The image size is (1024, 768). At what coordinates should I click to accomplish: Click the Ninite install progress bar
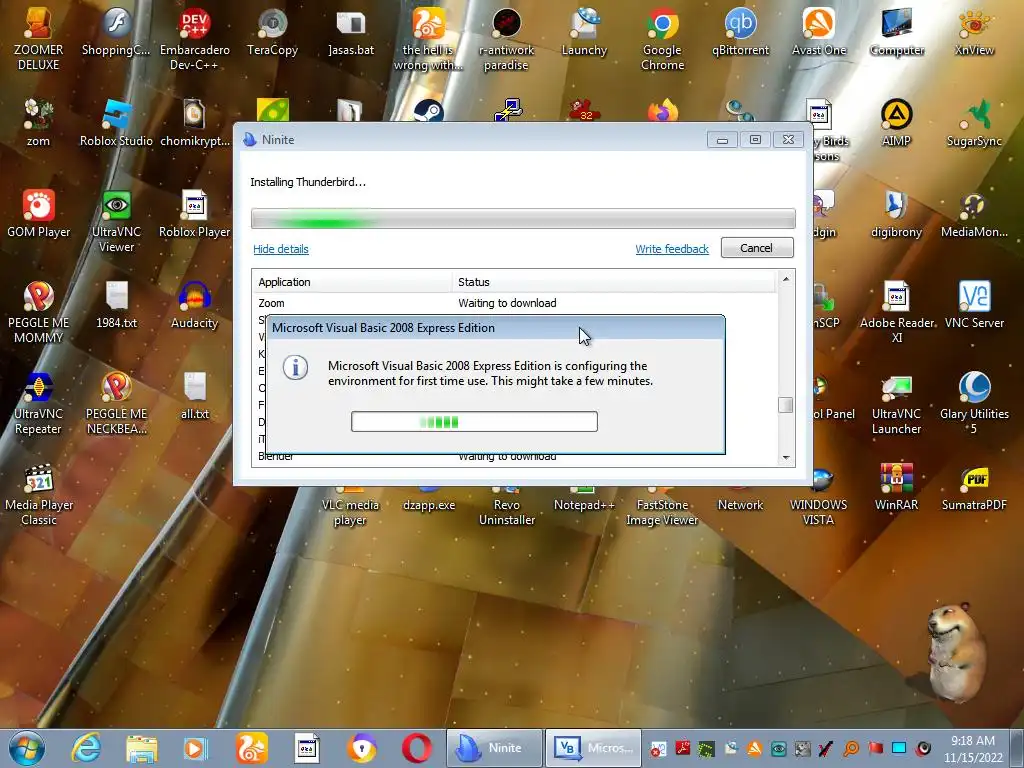pos(523,219)
